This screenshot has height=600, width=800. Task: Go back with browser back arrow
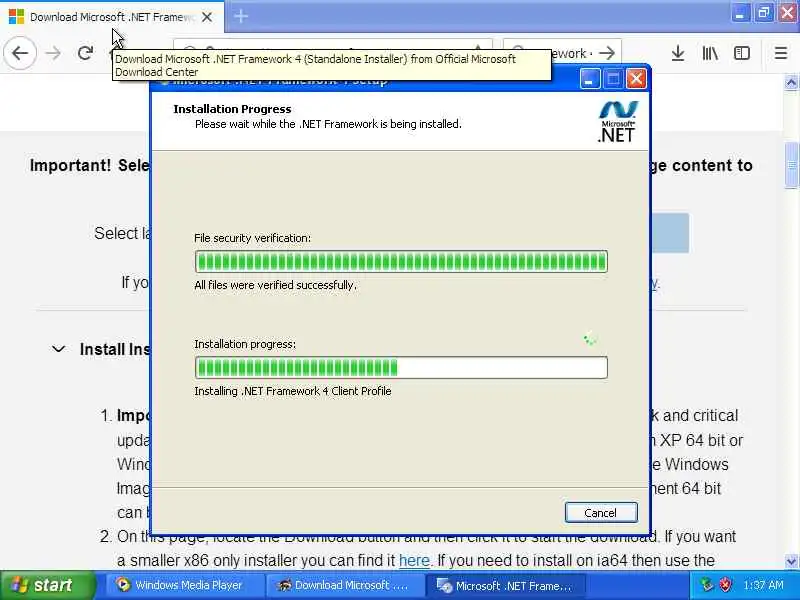(20, 53)
